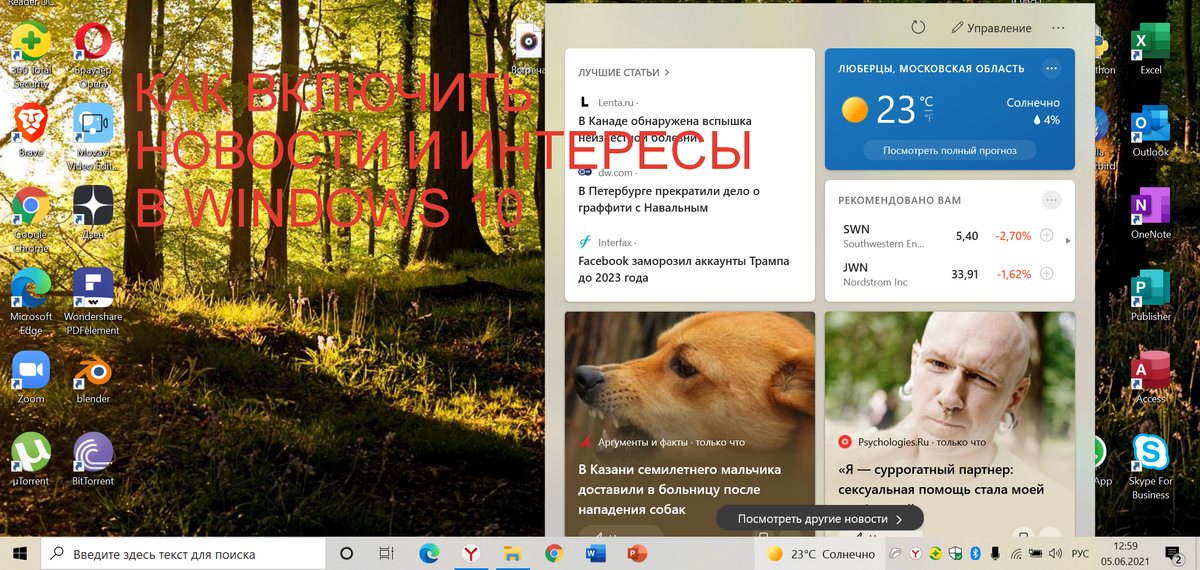
Task: Click the taskbar search box
Action: 183,553
